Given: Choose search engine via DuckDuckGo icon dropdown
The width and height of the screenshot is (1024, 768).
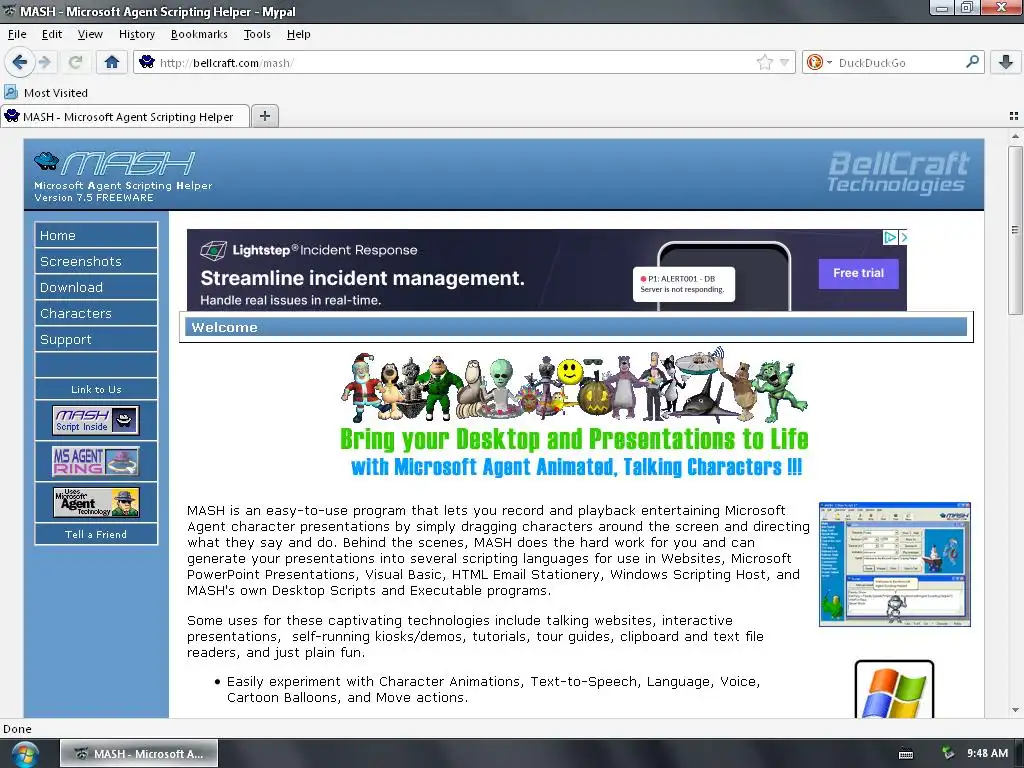Looking at the screenshot, I should coord(819,63).
